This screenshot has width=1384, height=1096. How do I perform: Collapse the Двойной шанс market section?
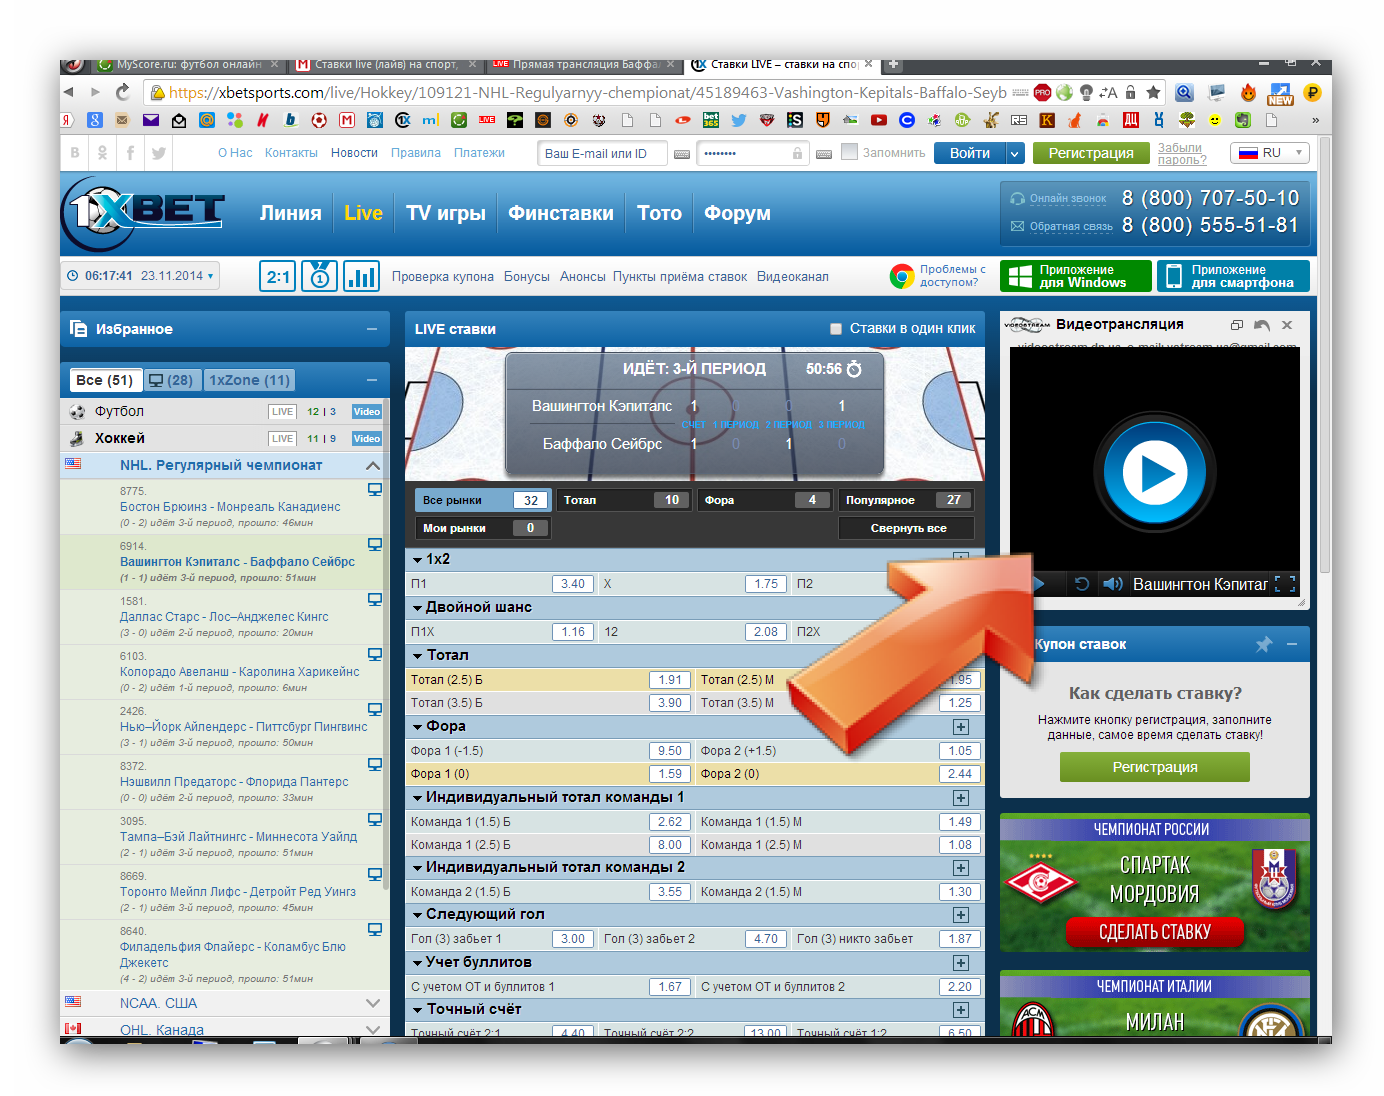coord(418,607)
